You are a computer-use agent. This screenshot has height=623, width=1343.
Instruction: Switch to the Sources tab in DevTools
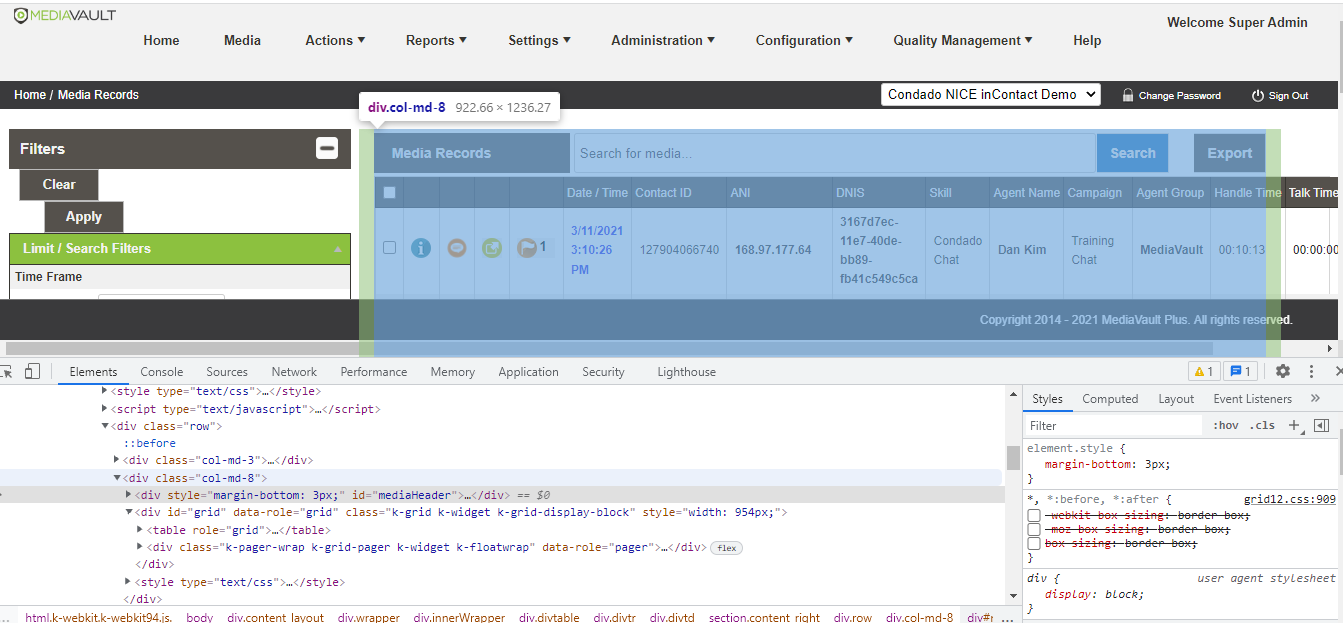227,371
